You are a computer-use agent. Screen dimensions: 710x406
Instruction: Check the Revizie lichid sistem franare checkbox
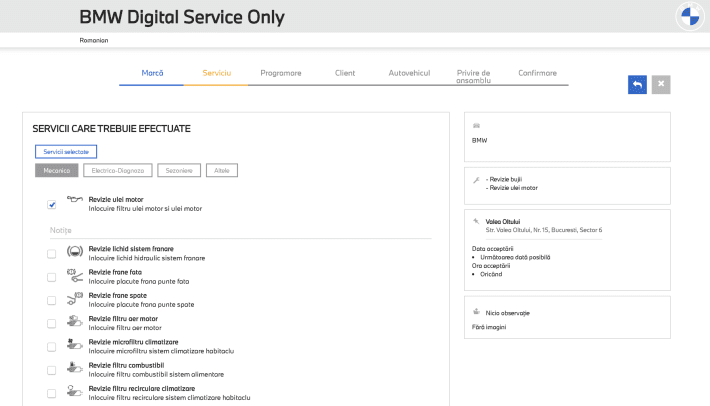pyautogui.click(x=51, y=254)
